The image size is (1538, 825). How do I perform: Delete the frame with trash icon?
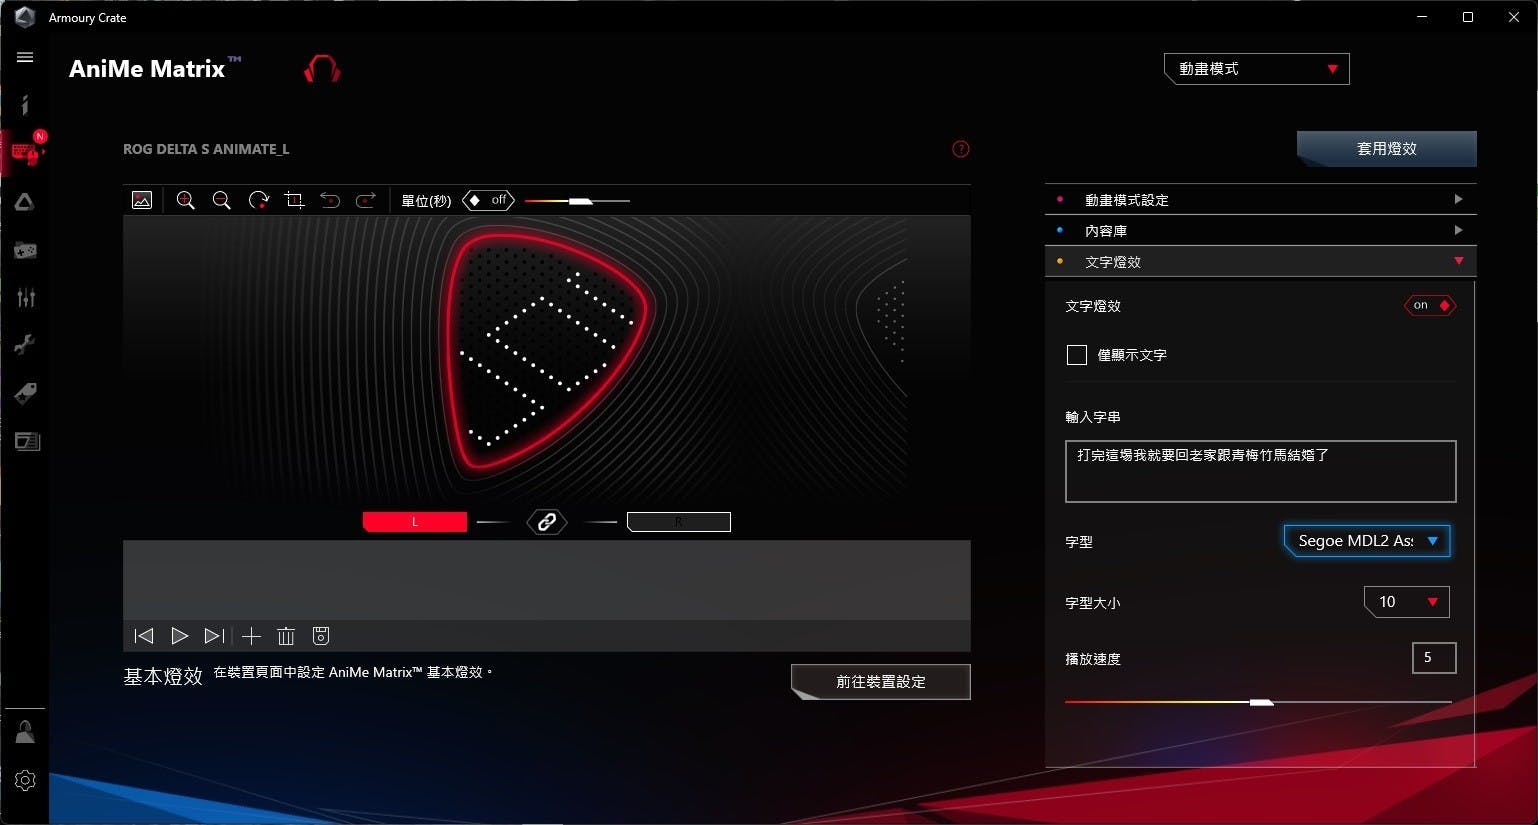pos(286,636)
